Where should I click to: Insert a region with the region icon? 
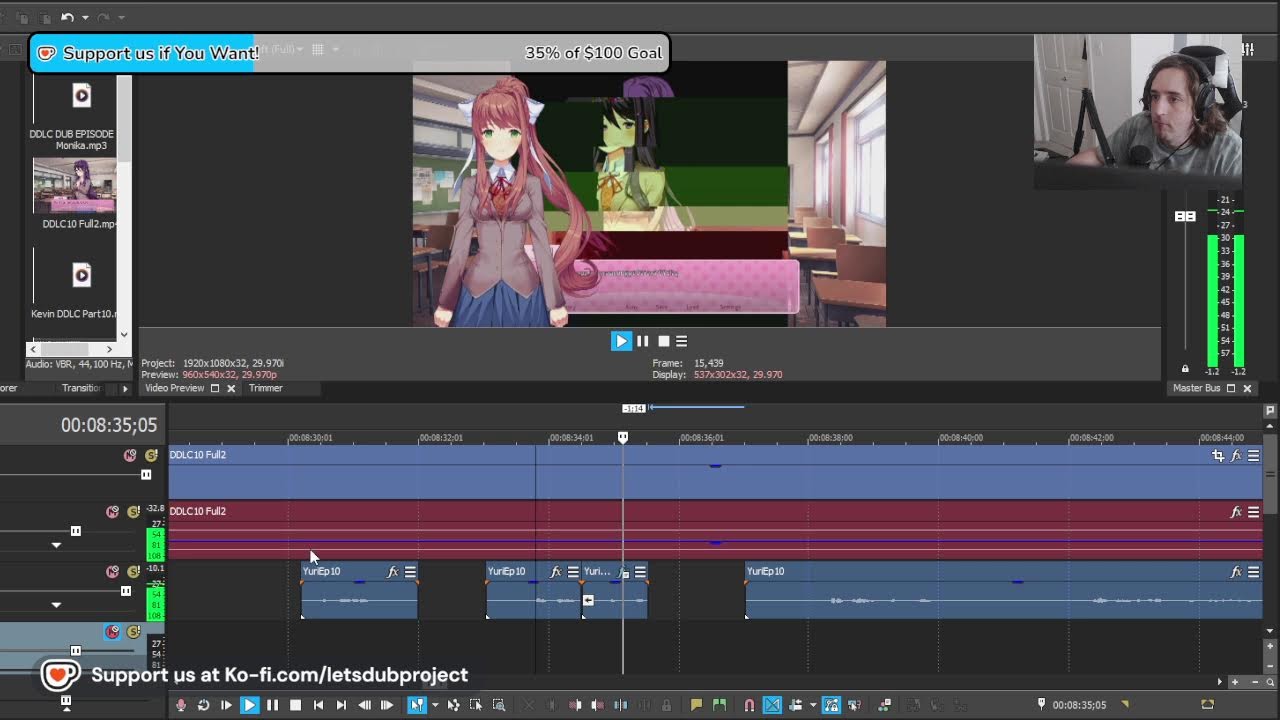(x=719, y=705)
